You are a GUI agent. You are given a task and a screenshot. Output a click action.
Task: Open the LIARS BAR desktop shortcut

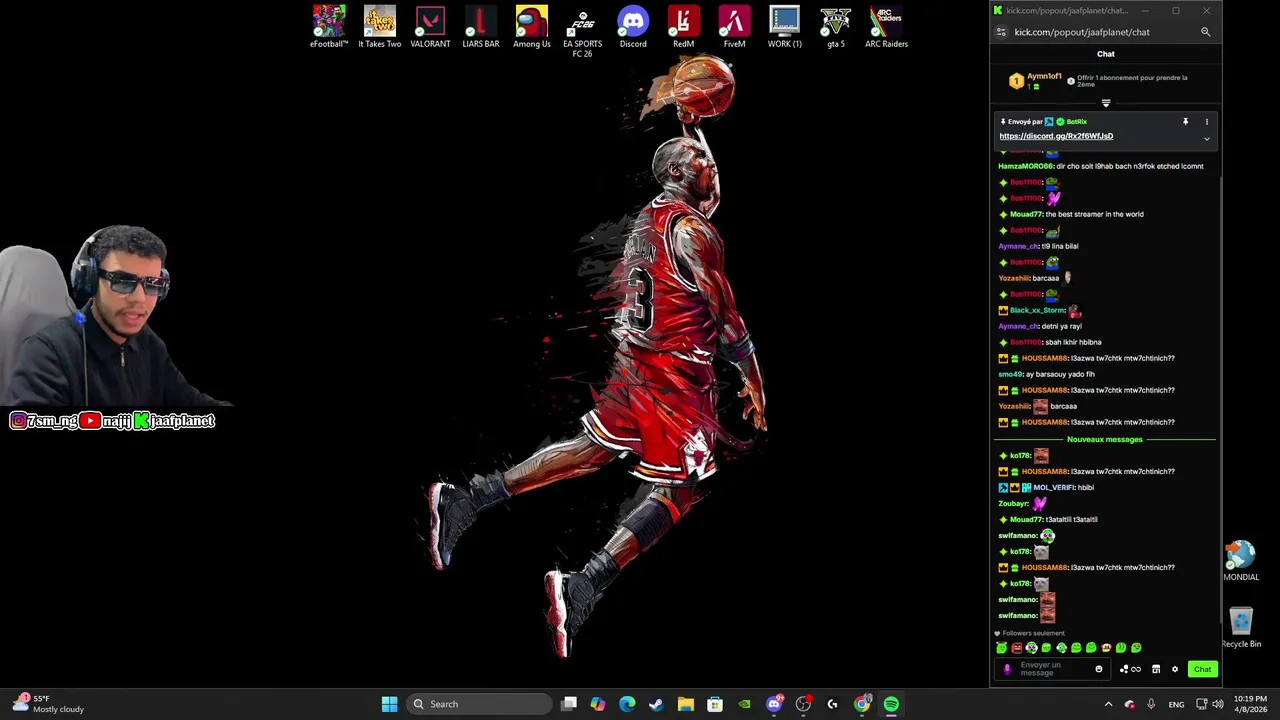pos(481,27)
